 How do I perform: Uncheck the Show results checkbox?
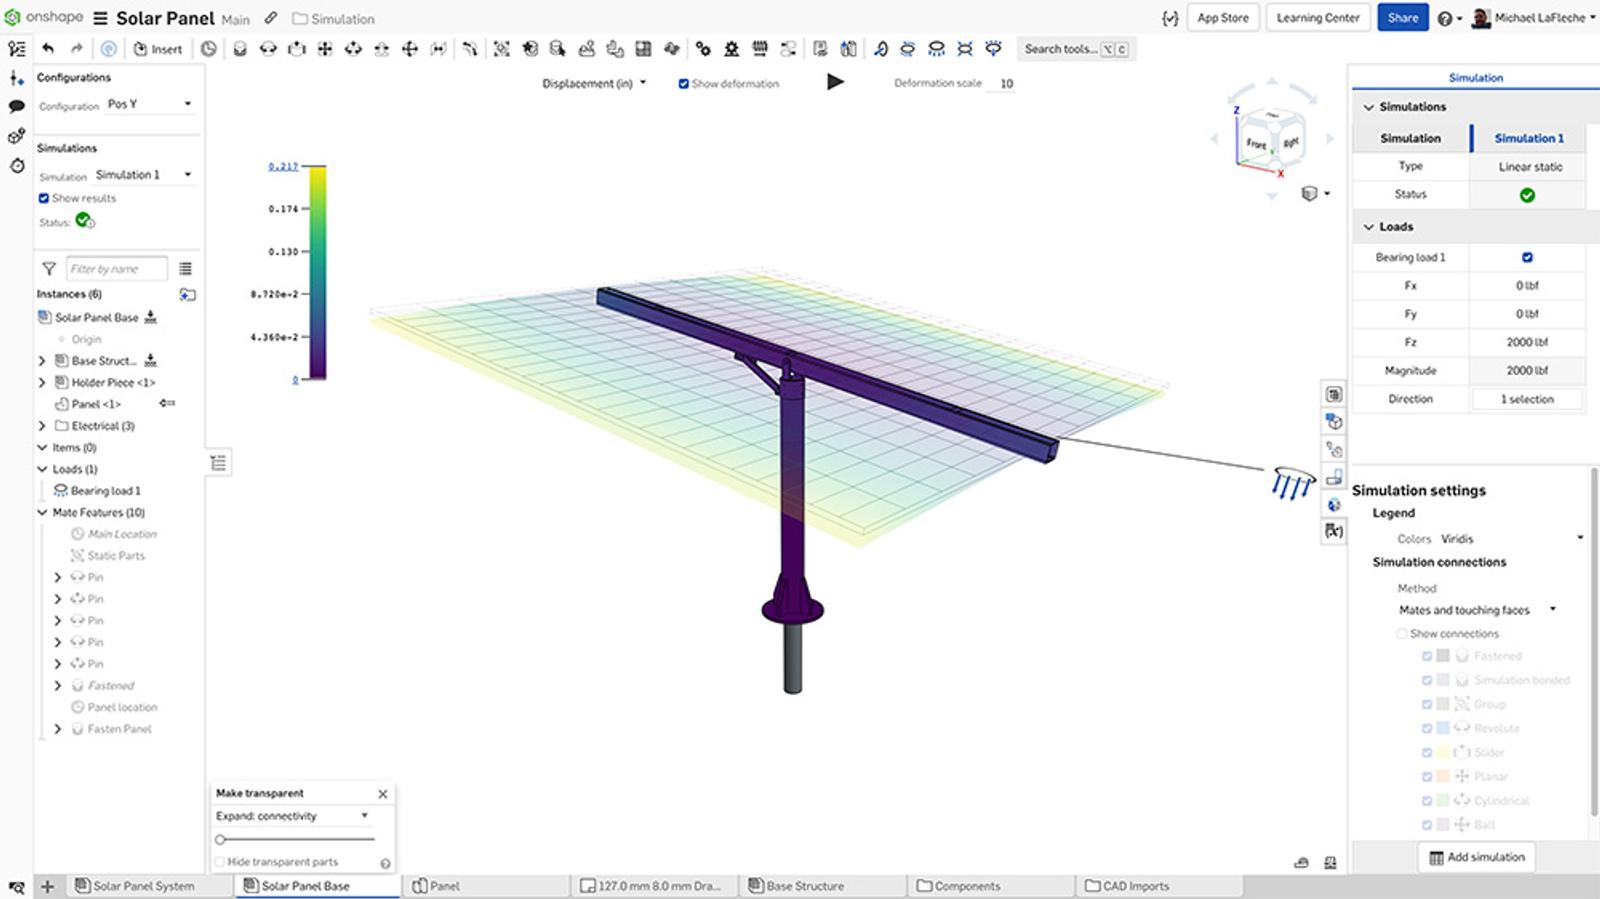[43, 198]
